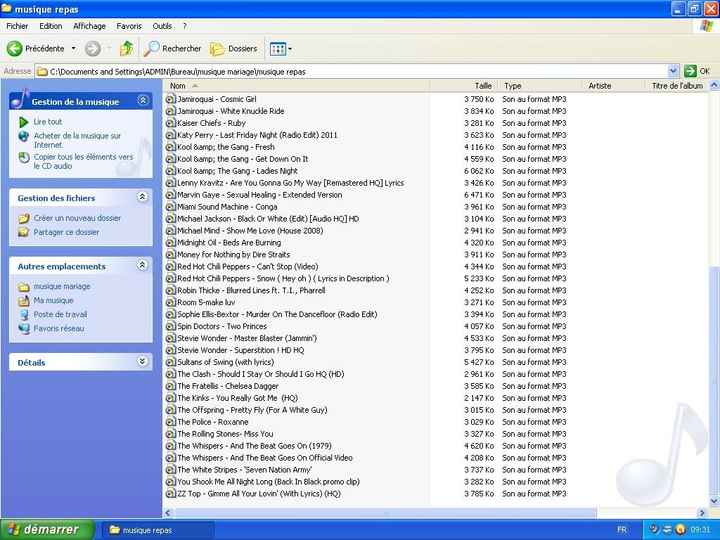Click MP3 icon of Miami Sound Machine - Conga
720x540 pixels.
[x=170, y=207]
